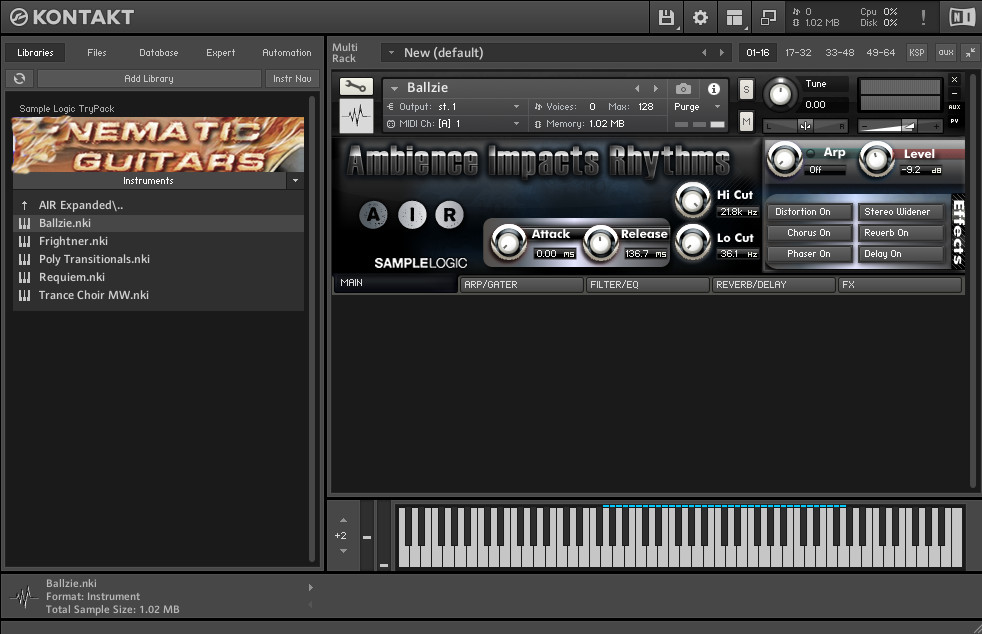Screen dimensions: 982x634
Task: Toggle AUX sends visibility button
Action: tap(954, 107)
